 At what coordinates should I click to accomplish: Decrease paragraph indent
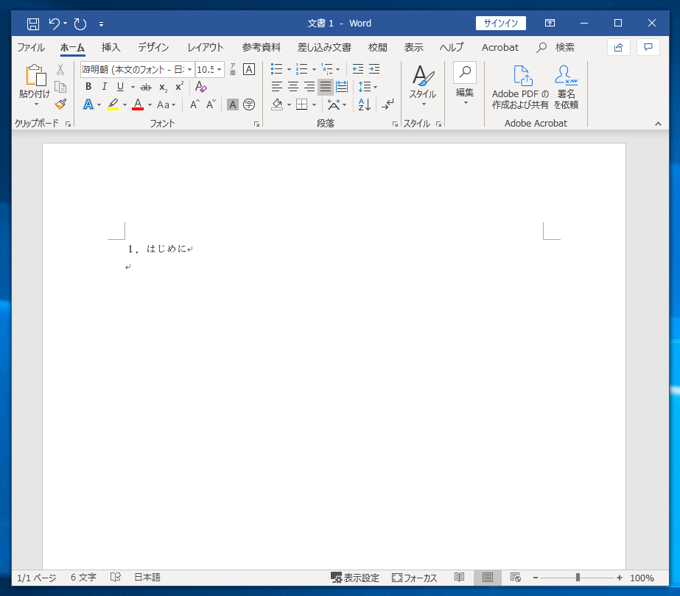pyautogui.click(x=358, y=69)
